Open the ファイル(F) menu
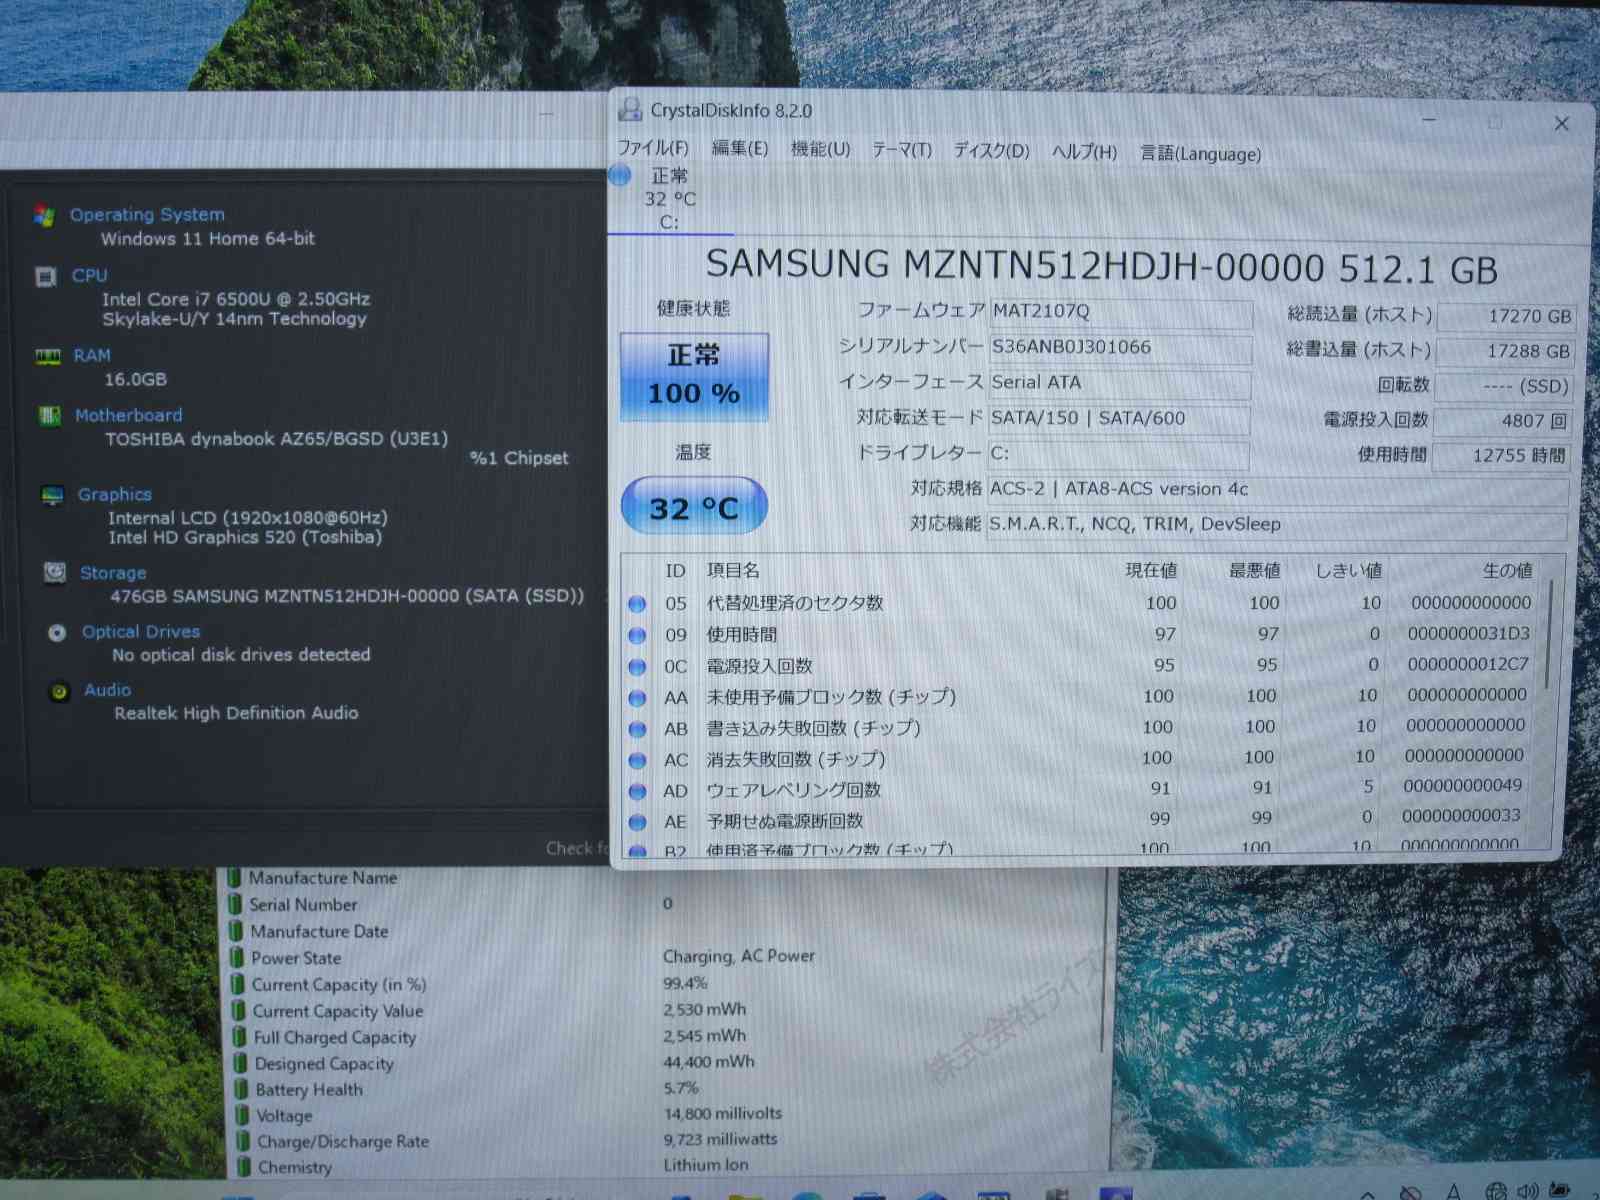 point(652,148)
